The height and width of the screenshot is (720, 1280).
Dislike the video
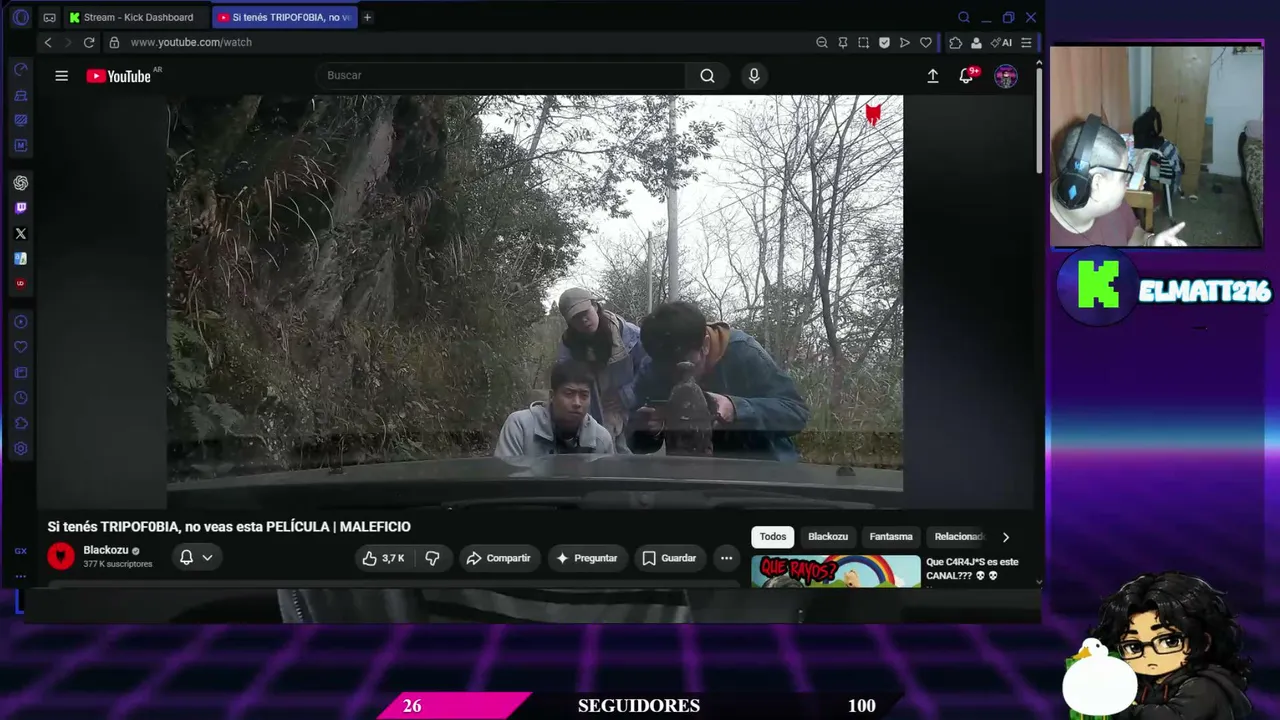(432, 558)
